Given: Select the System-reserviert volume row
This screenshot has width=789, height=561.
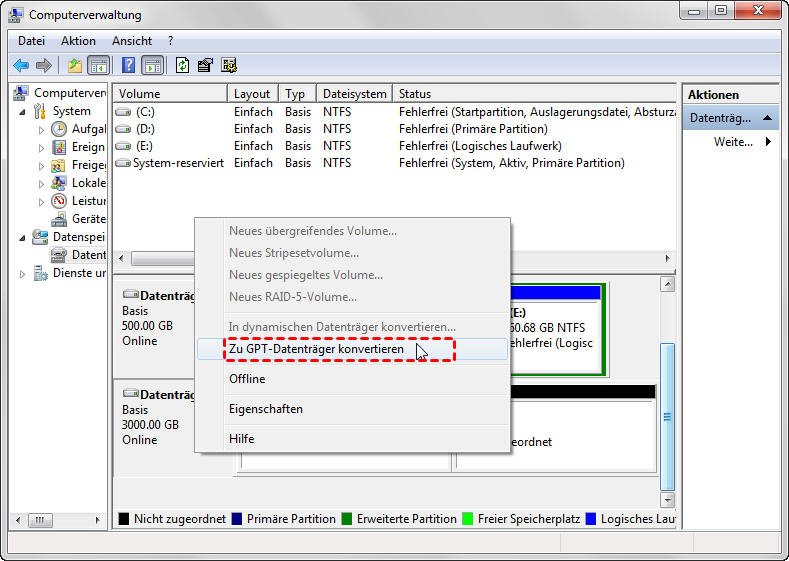Looking at the screenshot, I should coord(395,163).
